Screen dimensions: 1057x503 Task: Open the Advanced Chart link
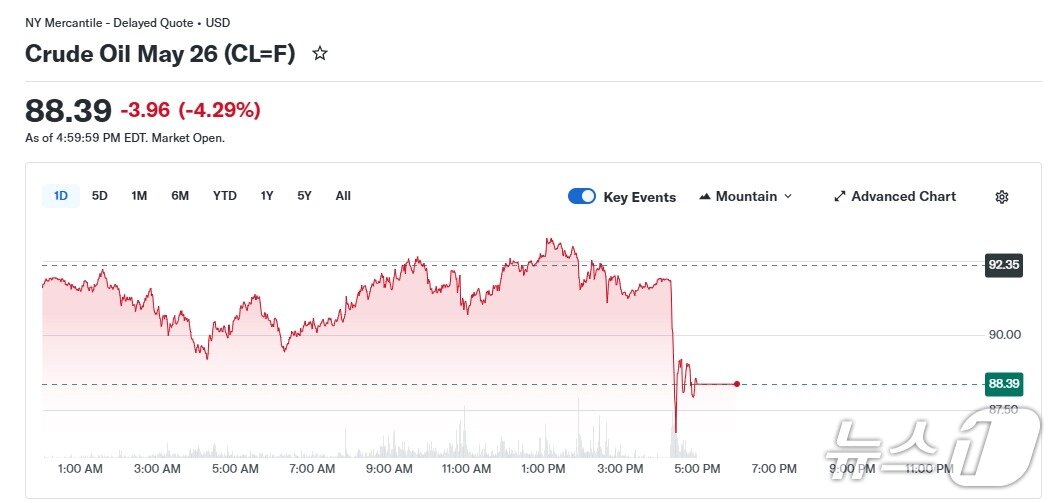[903, 197]
